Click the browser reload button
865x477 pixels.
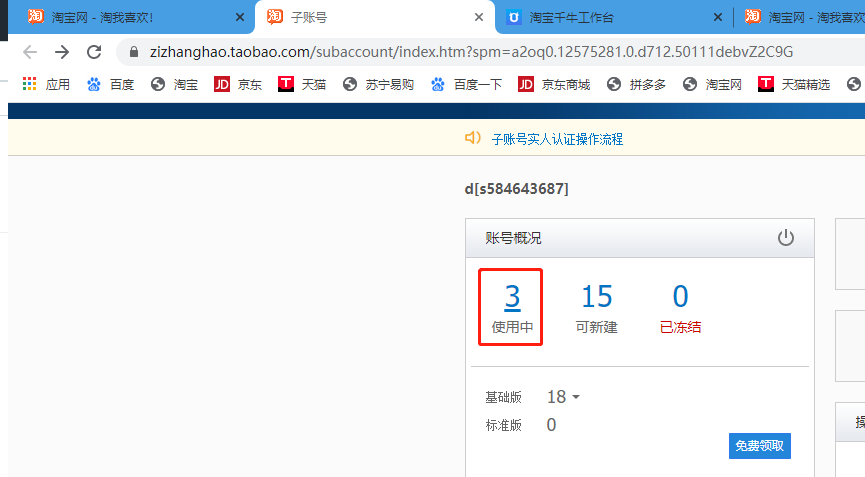coord(94,52)
